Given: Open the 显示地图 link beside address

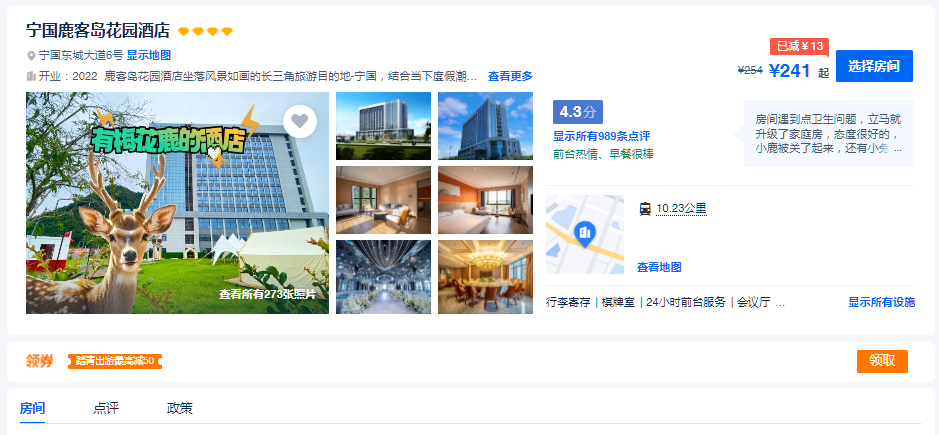Looking at the screenshot, I should point(149,56).
